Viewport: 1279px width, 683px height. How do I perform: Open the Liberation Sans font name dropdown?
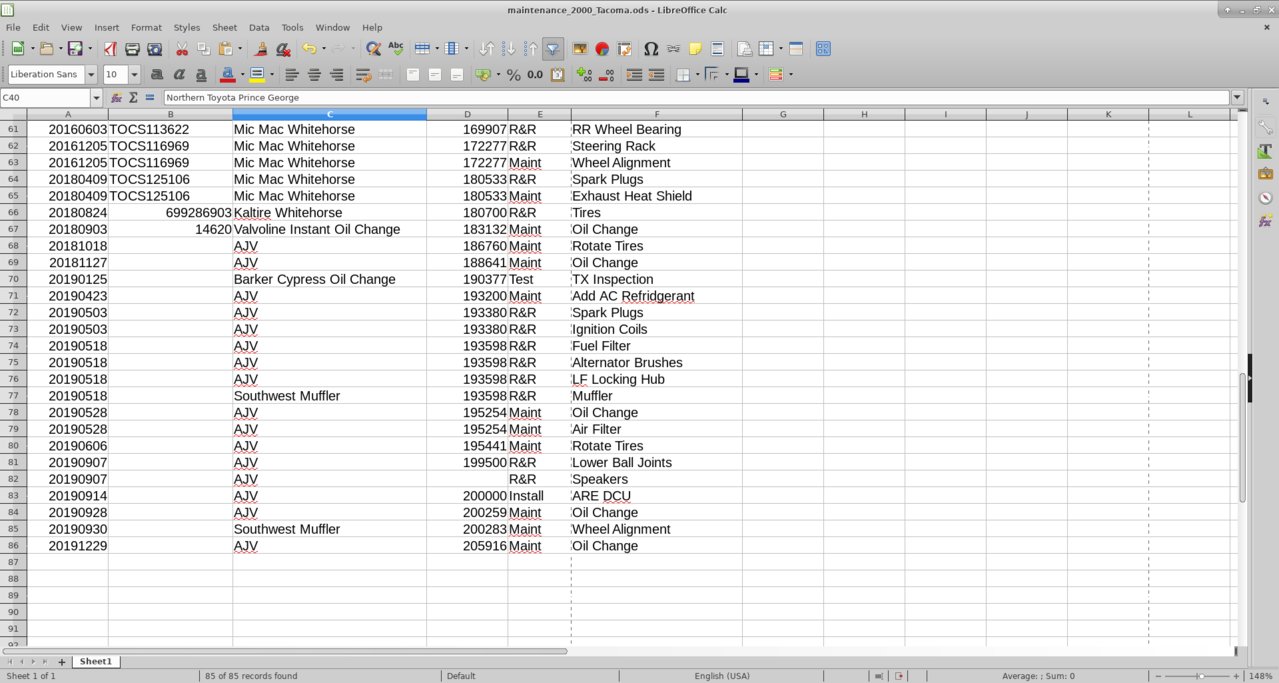91,74
